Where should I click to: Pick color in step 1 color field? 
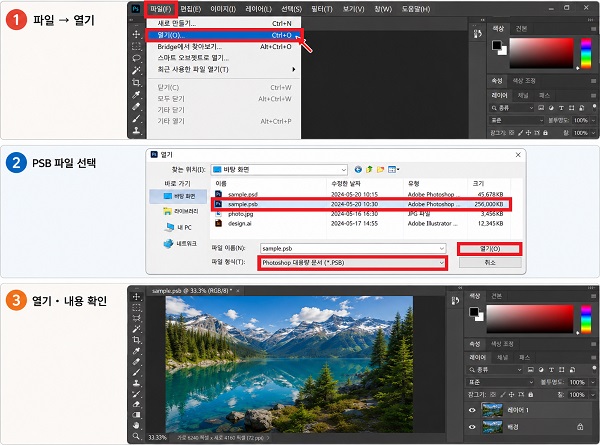point(541,53)
